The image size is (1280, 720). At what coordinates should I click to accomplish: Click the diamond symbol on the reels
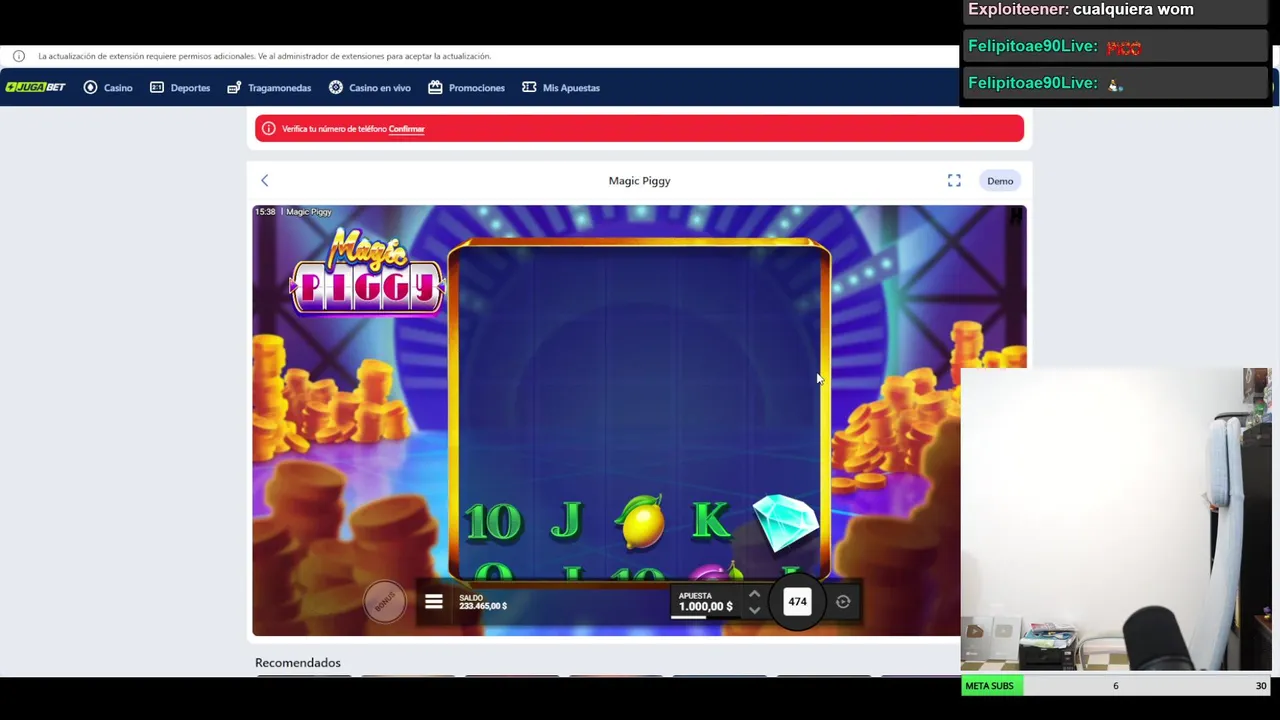tap(785, 522)
